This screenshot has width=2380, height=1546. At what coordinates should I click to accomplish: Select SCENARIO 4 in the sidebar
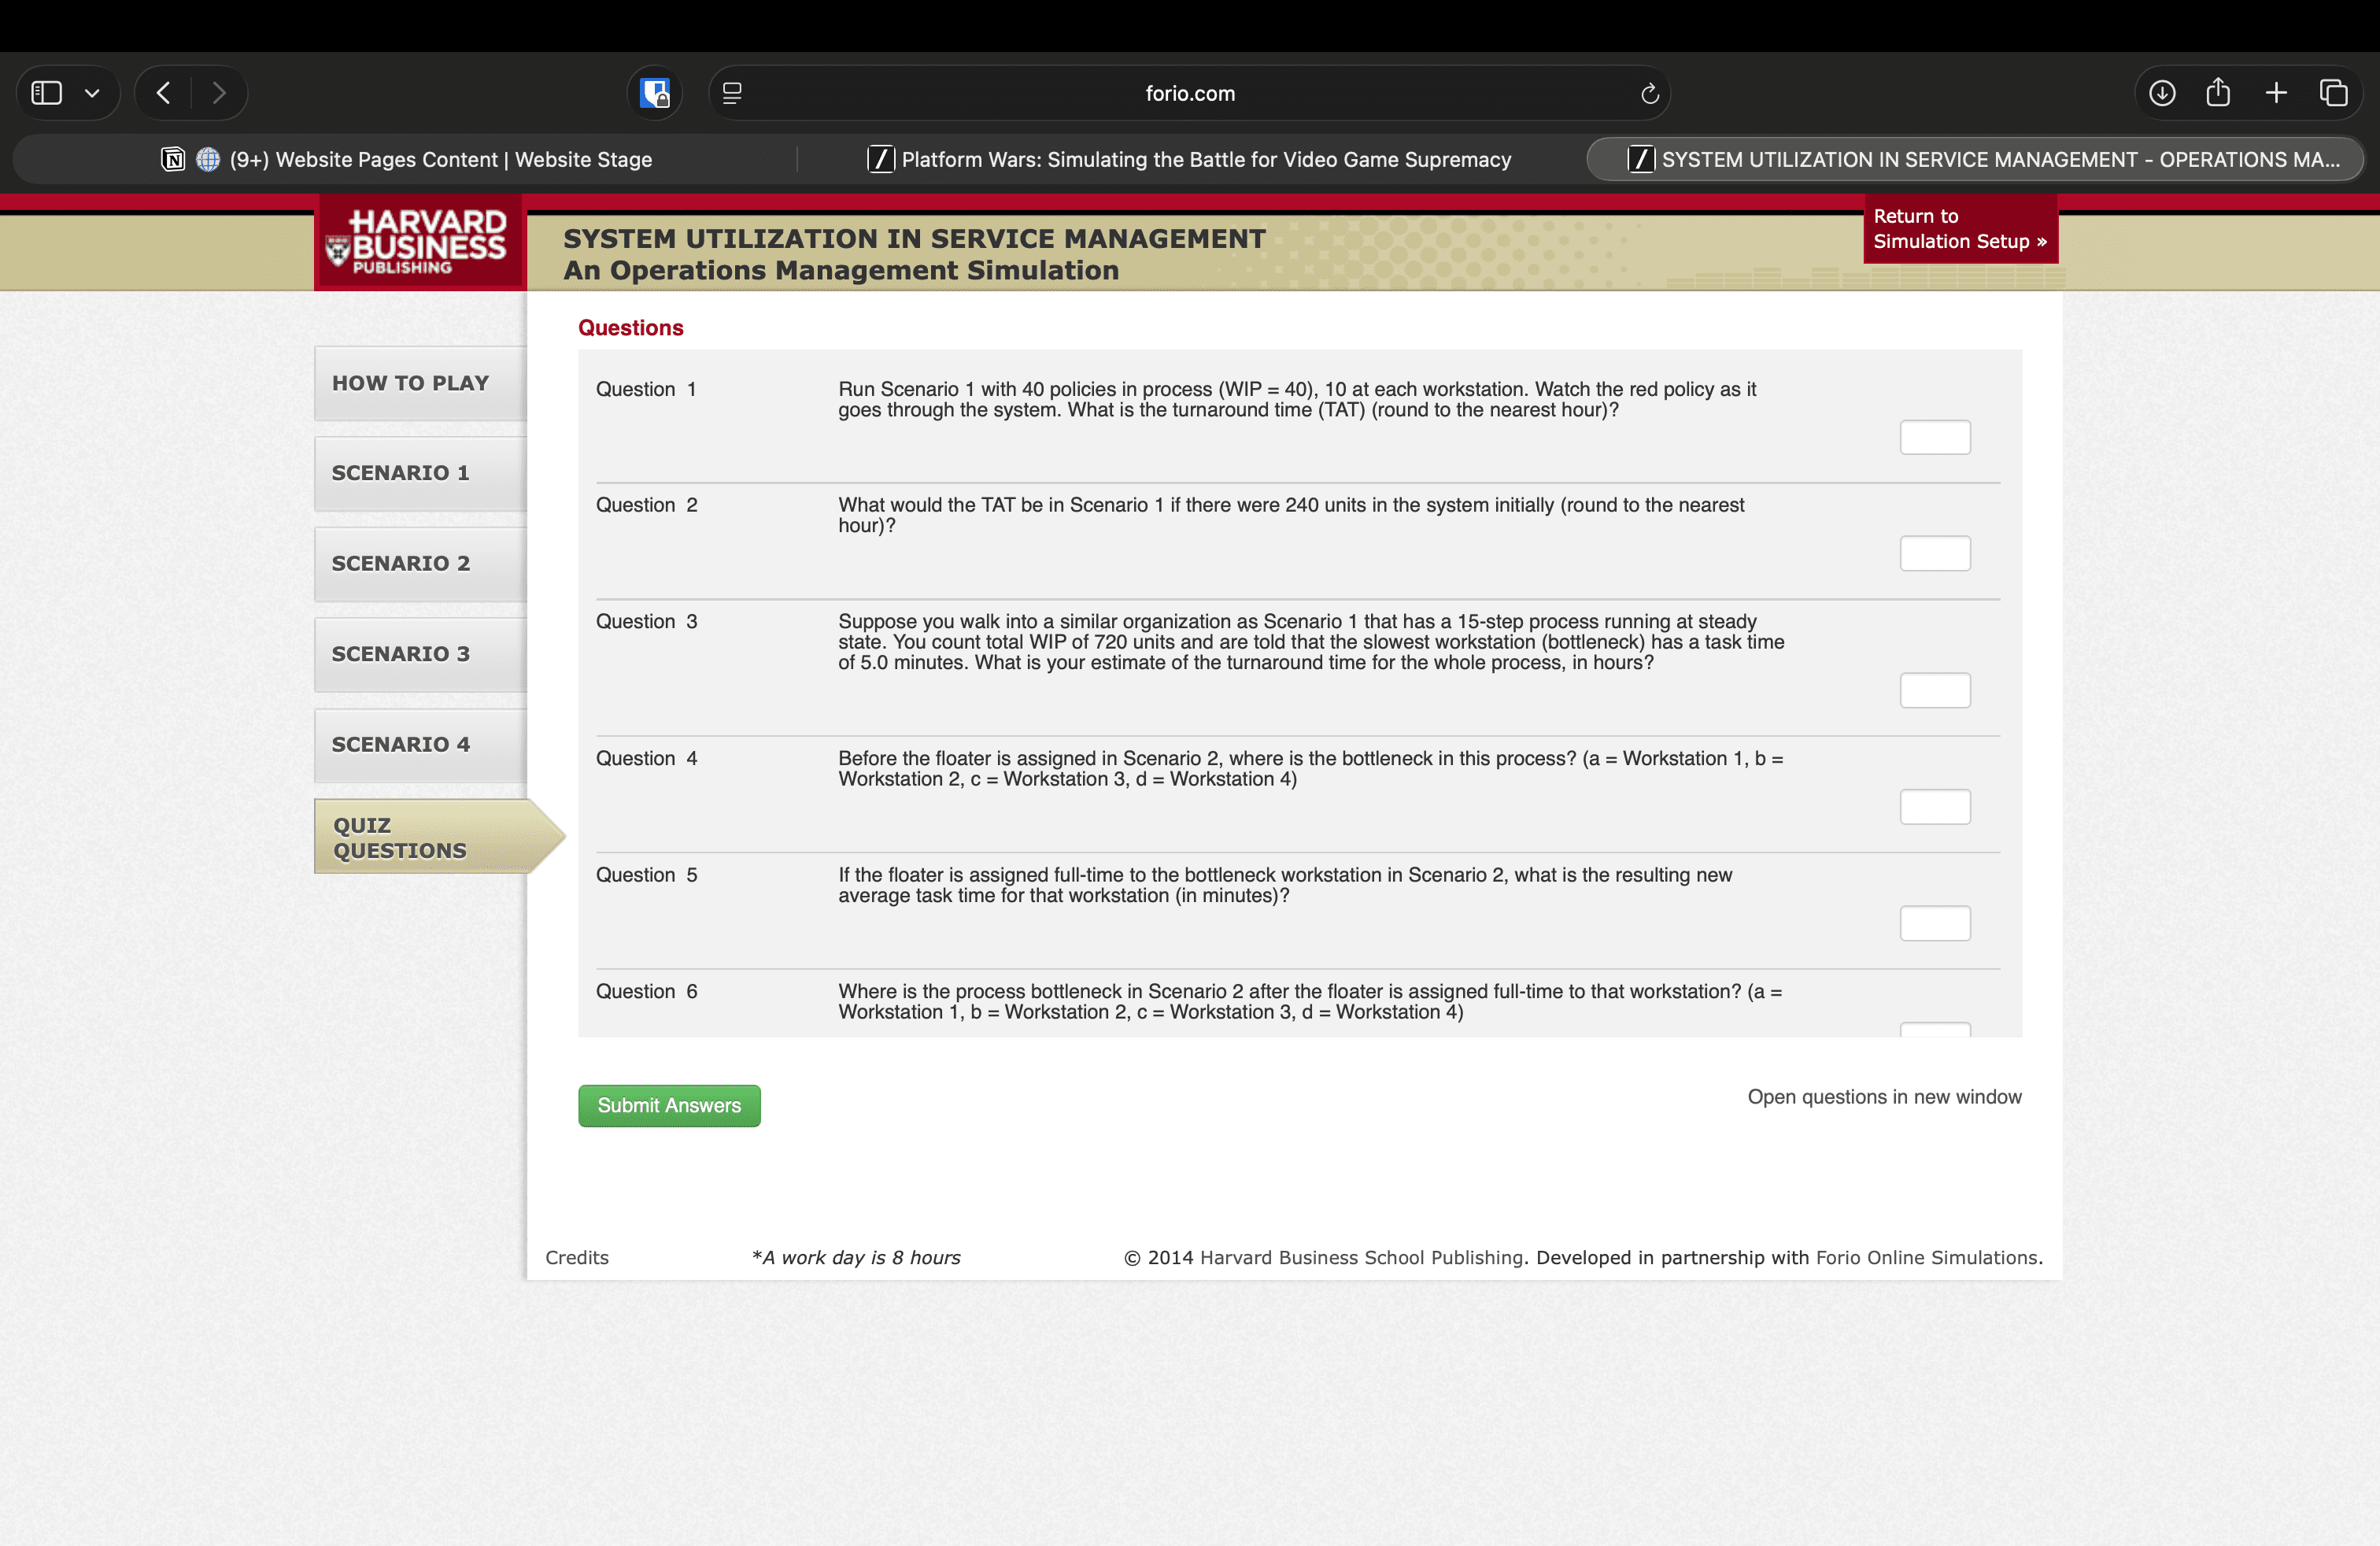pyautogui.click(x=400, y=744)
